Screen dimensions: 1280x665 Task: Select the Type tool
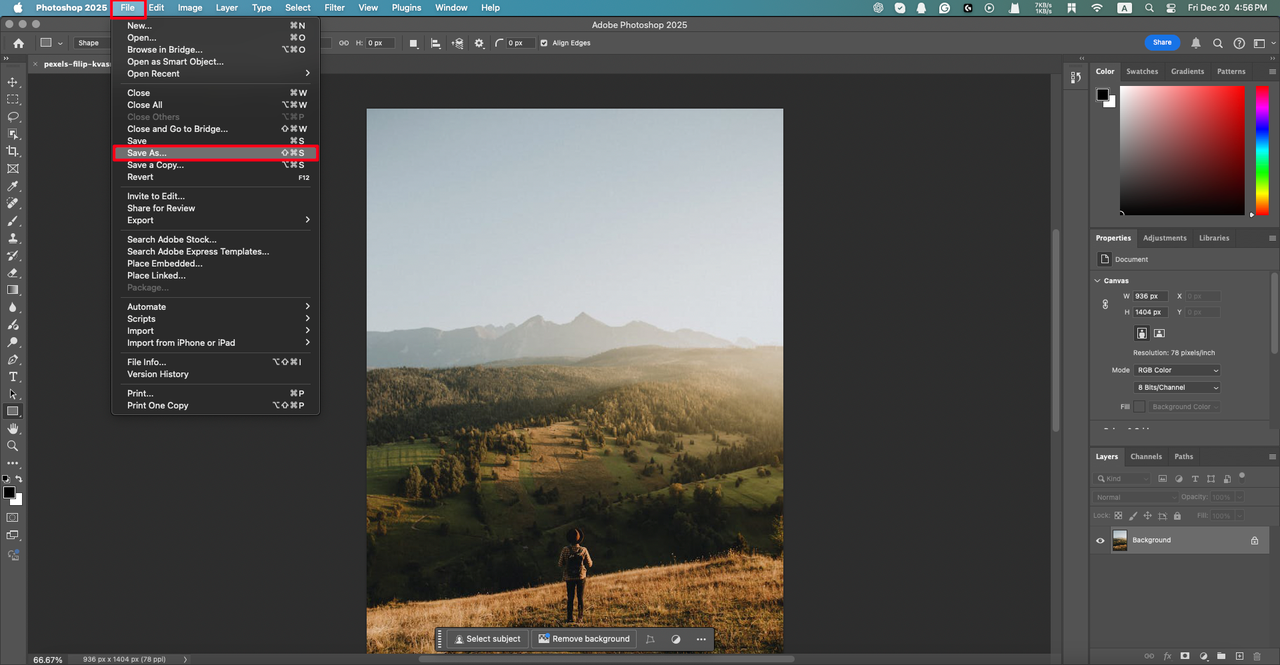pyautogui.click(x=13, y=377)
